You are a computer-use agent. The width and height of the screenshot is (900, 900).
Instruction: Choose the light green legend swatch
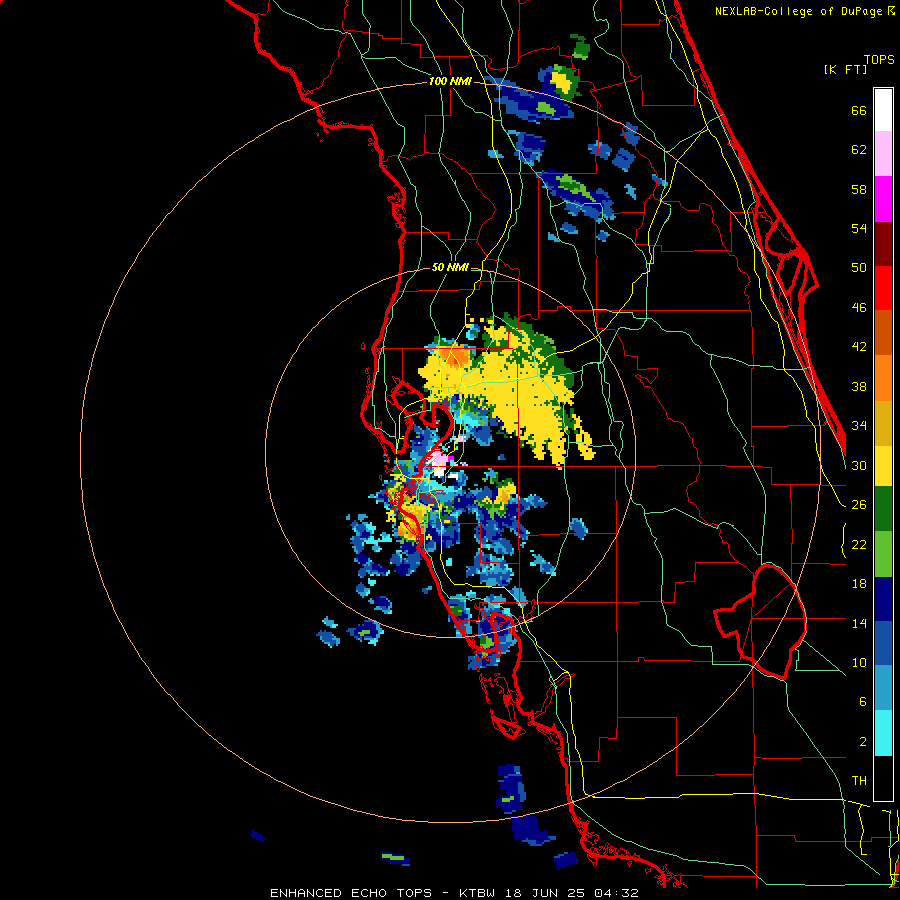pyautogui.click(x=883, y=553)
